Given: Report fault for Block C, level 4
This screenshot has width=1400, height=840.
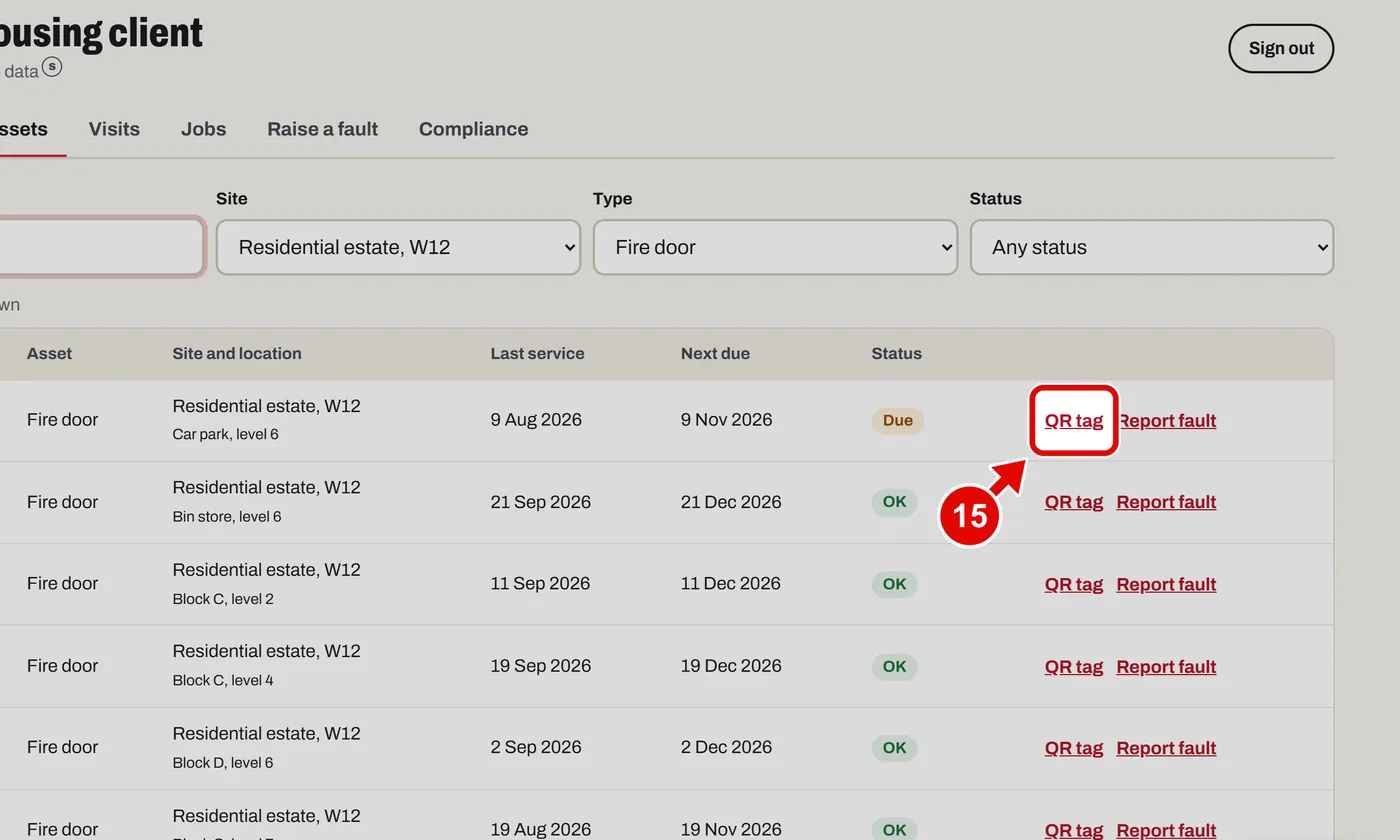Looking at the screenshot, I should (1166, 666).
